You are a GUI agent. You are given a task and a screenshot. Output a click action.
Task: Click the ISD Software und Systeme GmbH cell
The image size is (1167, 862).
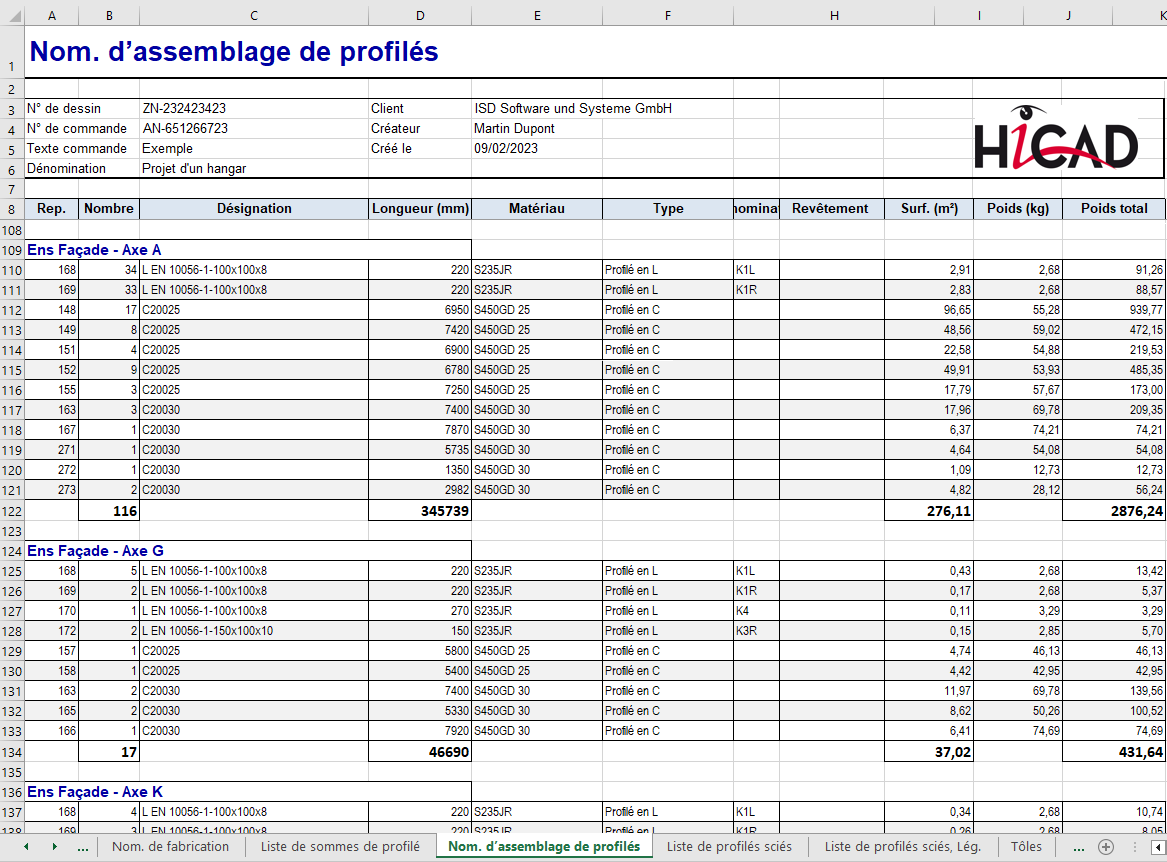573,109
